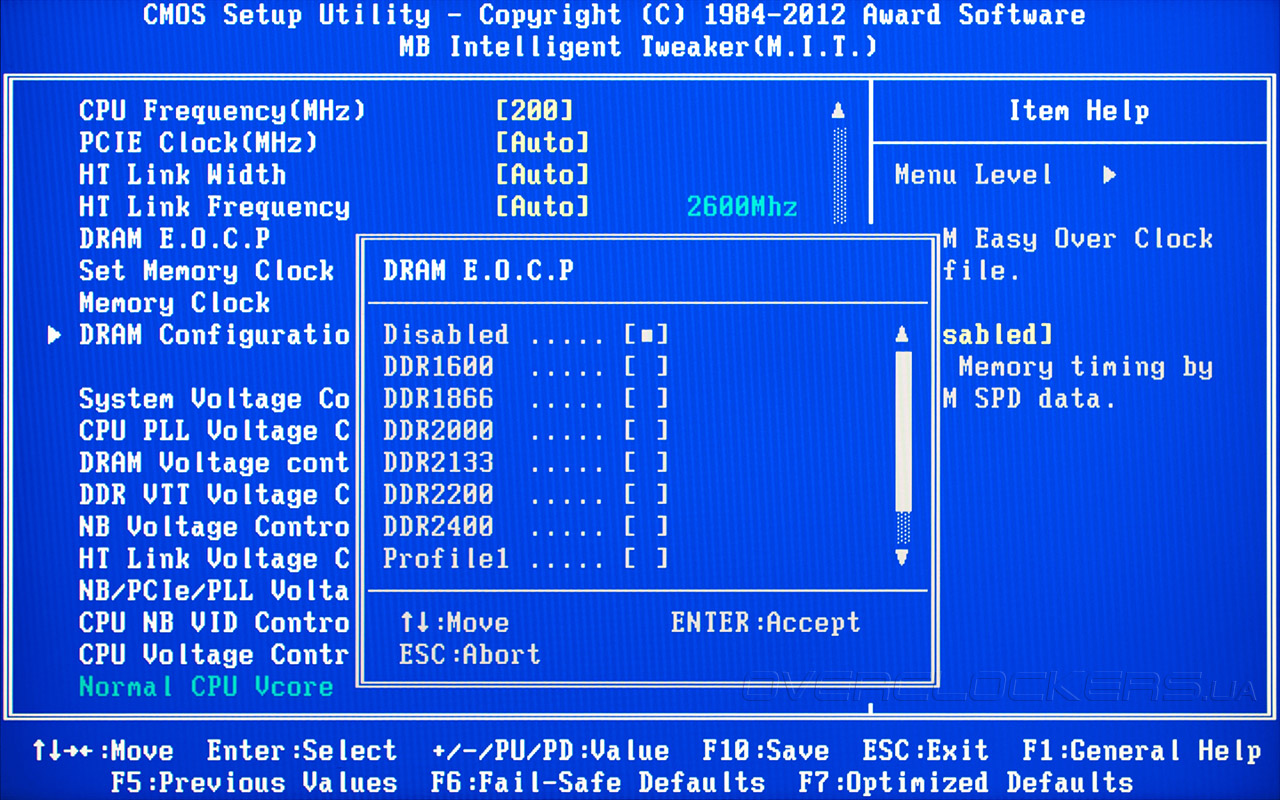1280x800 pixels.
Task: Click the Normal CPU Vcore label
Action: [x=207, y=687]
